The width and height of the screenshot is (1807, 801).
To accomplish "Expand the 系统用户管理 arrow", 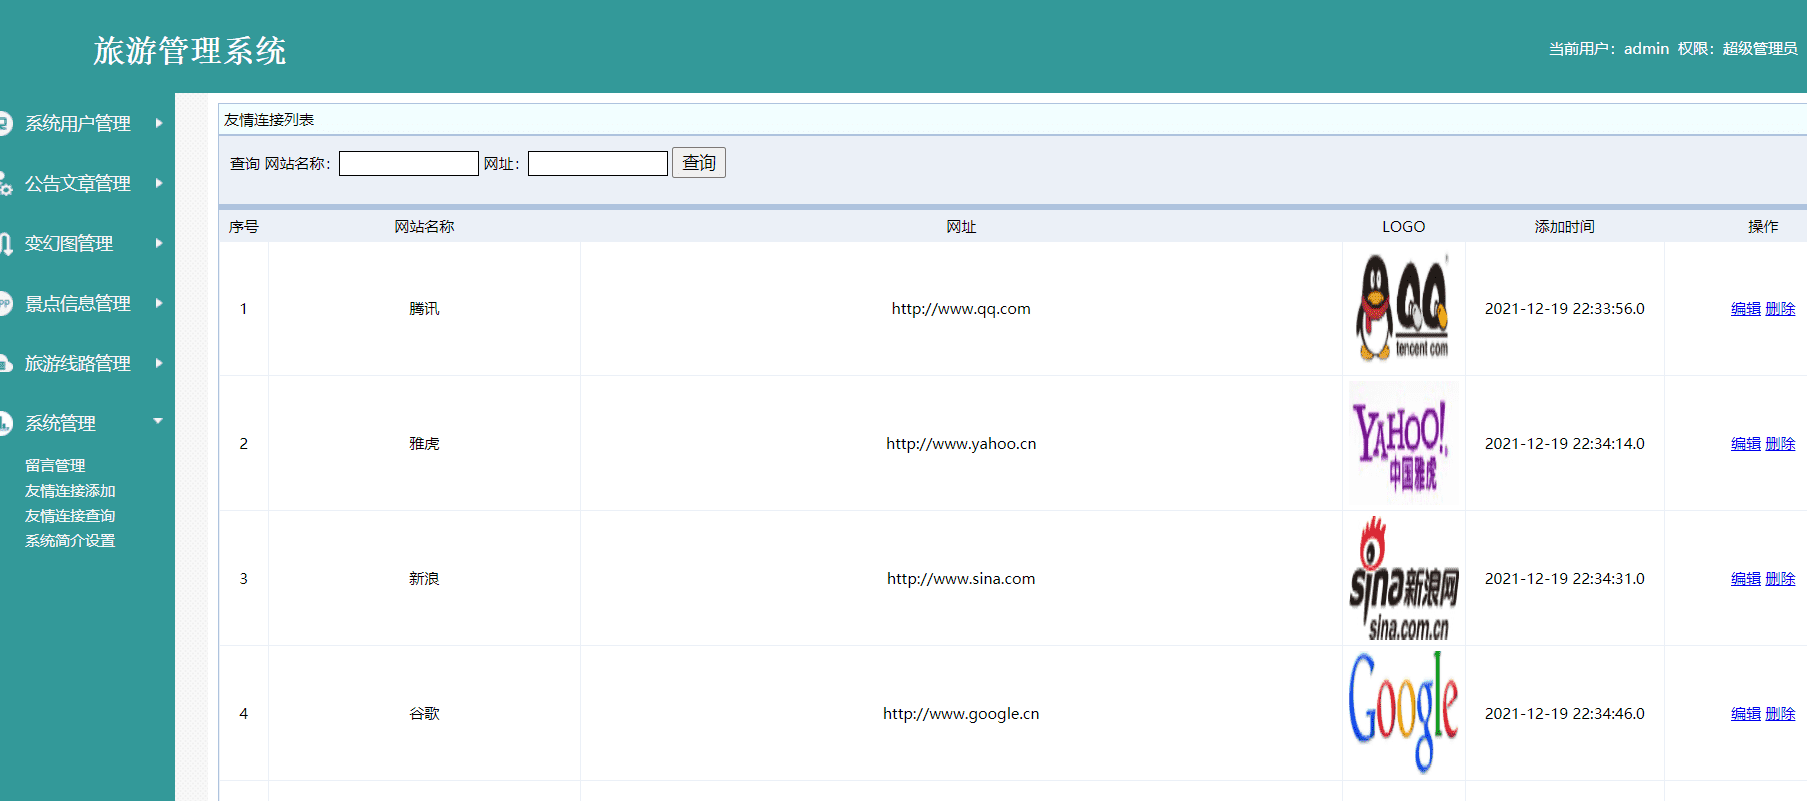I will click(159, 123).
